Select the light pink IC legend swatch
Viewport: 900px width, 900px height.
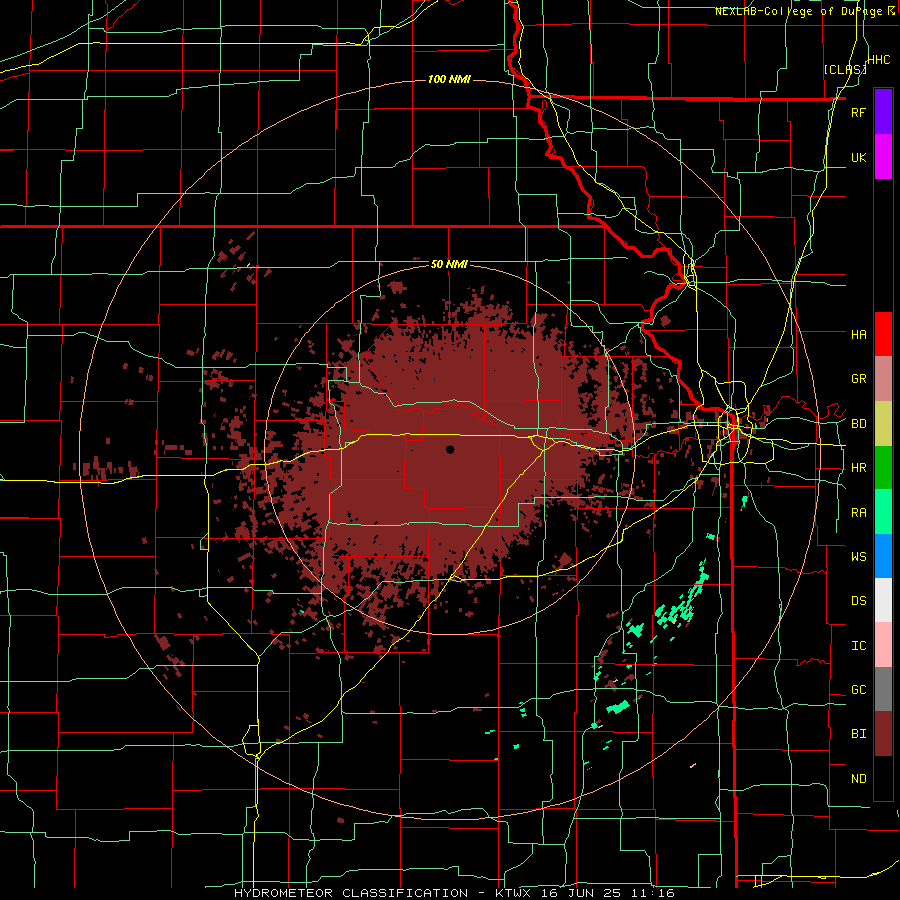point(883,645)
